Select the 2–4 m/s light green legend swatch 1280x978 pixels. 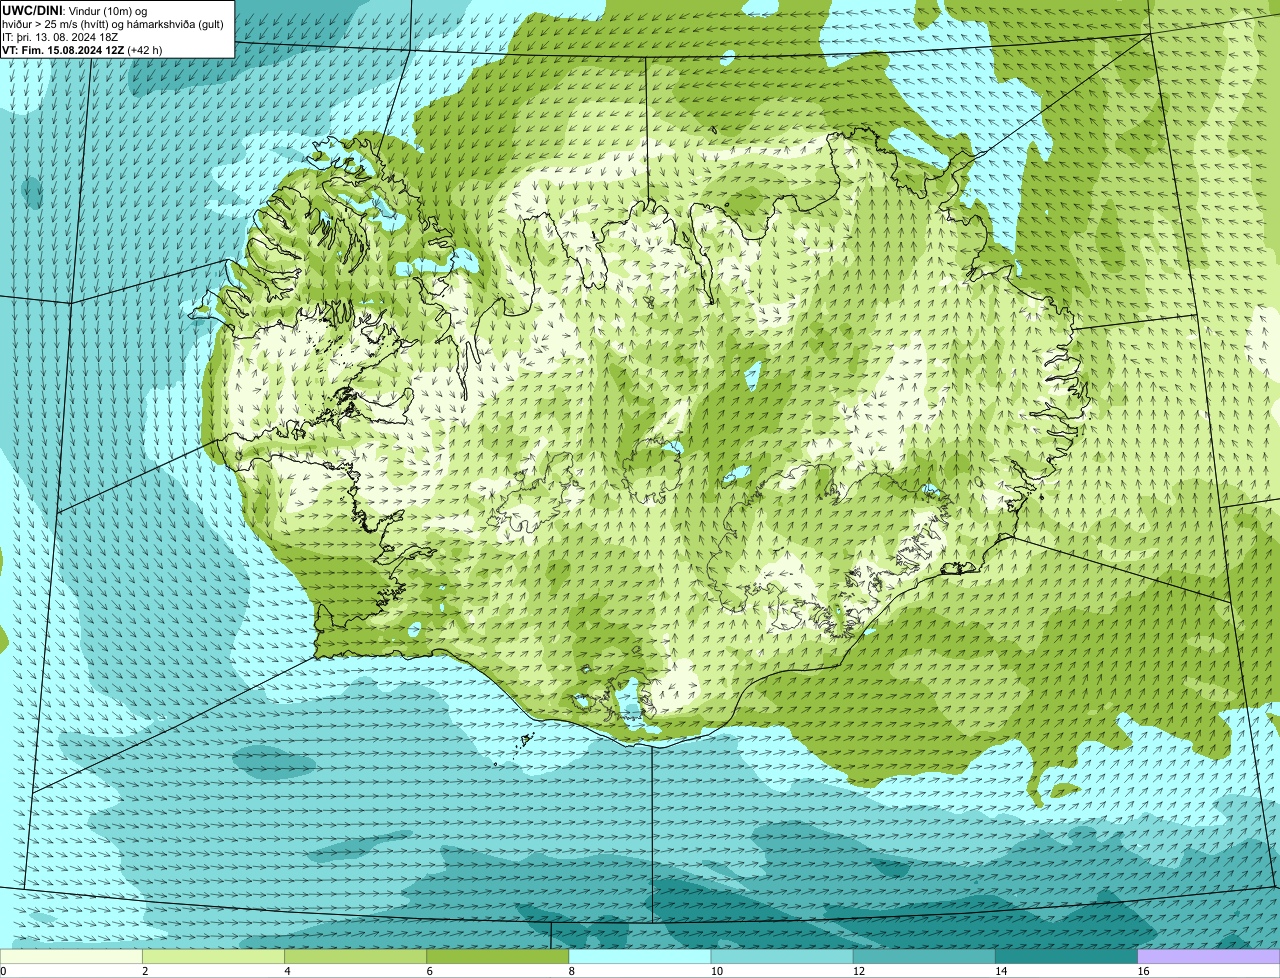tap(213, 956)
